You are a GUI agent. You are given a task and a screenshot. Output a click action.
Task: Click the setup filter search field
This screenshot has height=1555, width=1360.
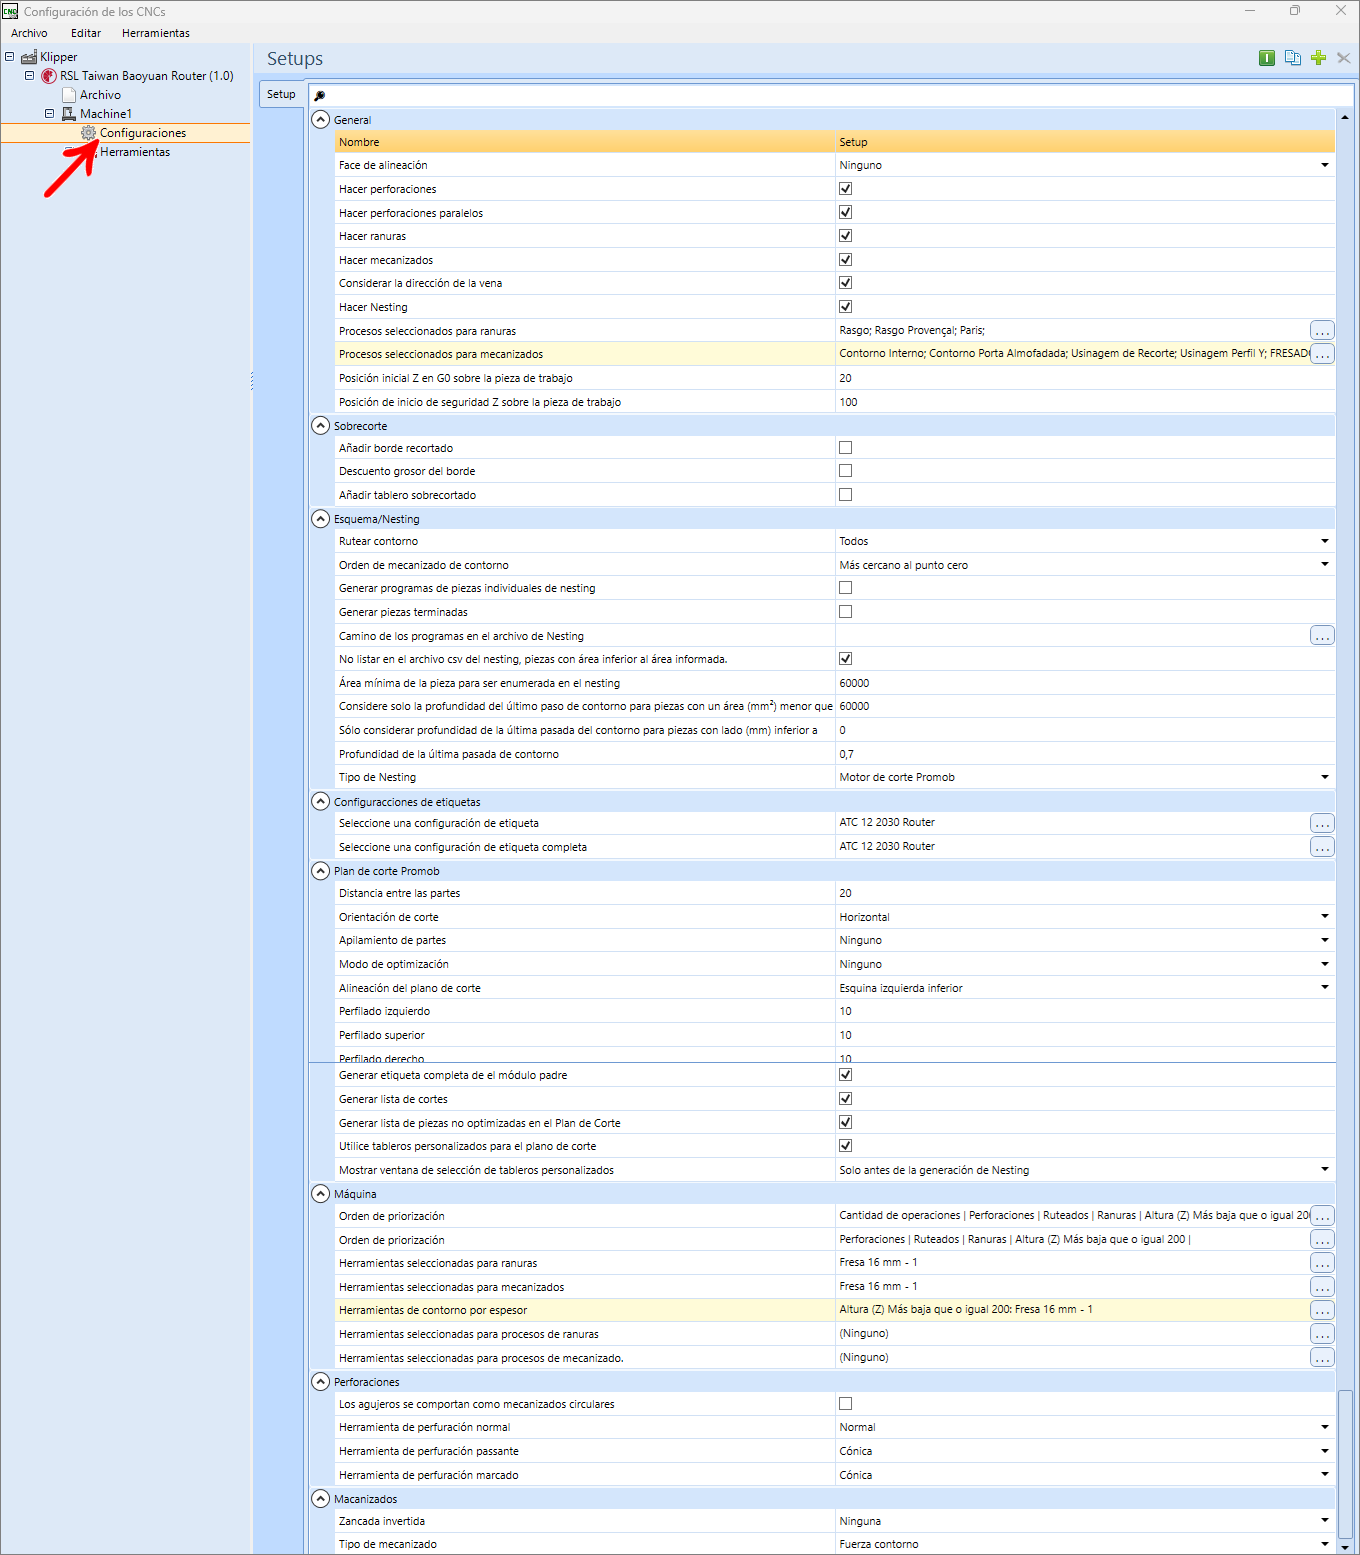coord(831,96)
